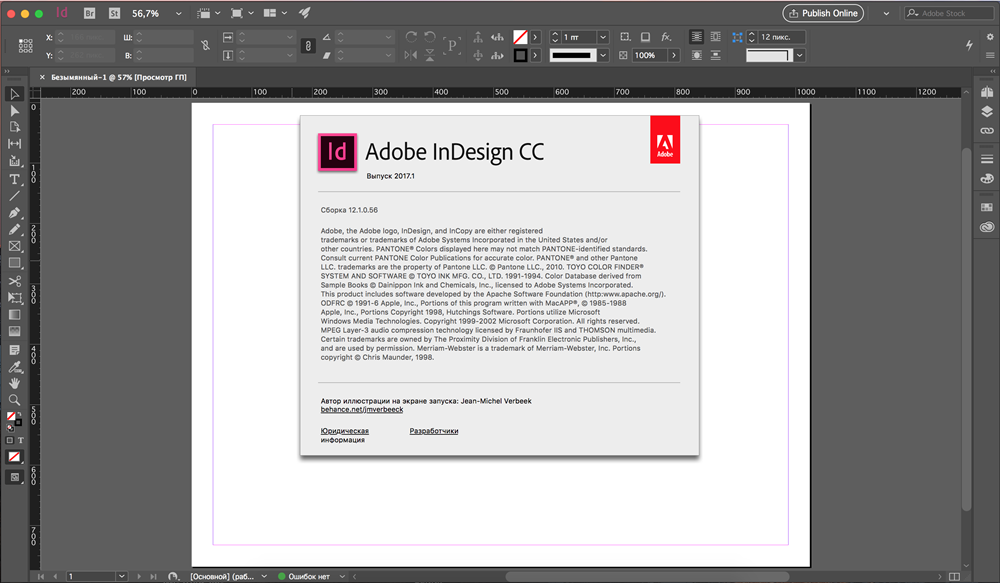Open stroke type style dropdown
1000x583 pixels.
click(x=603, y=55)
